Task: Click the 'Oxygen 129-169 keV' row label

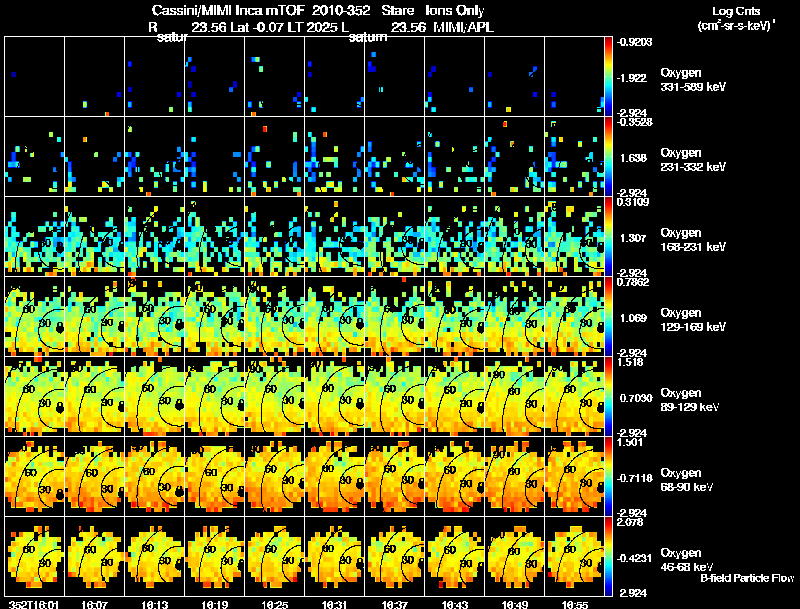Action: 693,320
